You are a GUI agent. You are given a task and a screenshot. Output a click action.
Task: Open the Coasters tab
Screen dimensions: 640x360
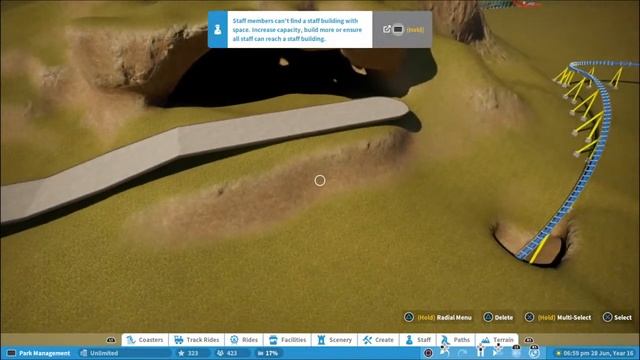(145, 340)
